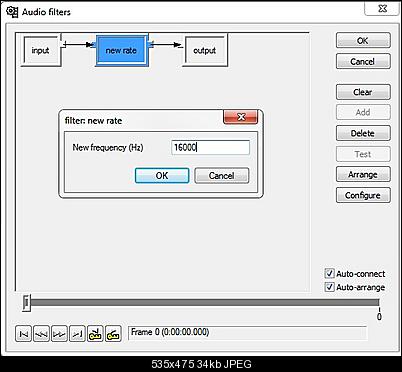Go to start frame button
Viewport: 402px width, 372px height.
tap(24, 334)
